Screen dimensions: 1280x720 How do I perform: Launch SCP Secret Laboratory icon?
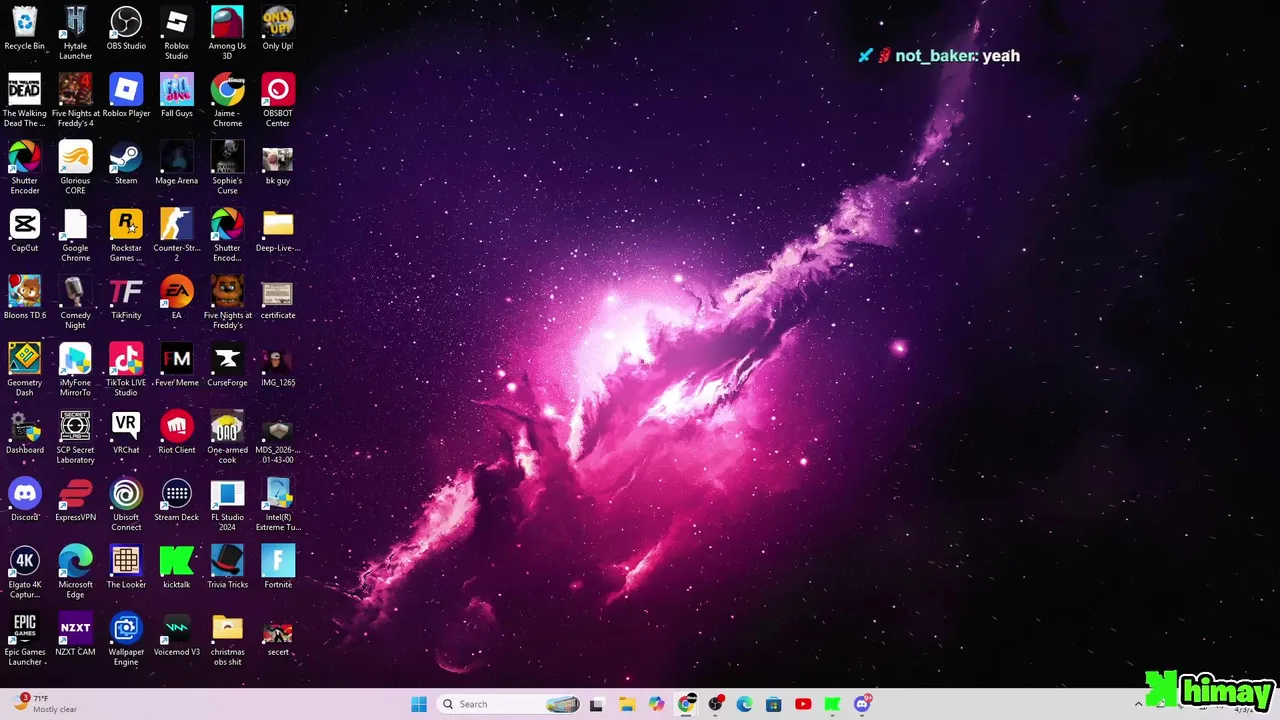tap(75, 436)
